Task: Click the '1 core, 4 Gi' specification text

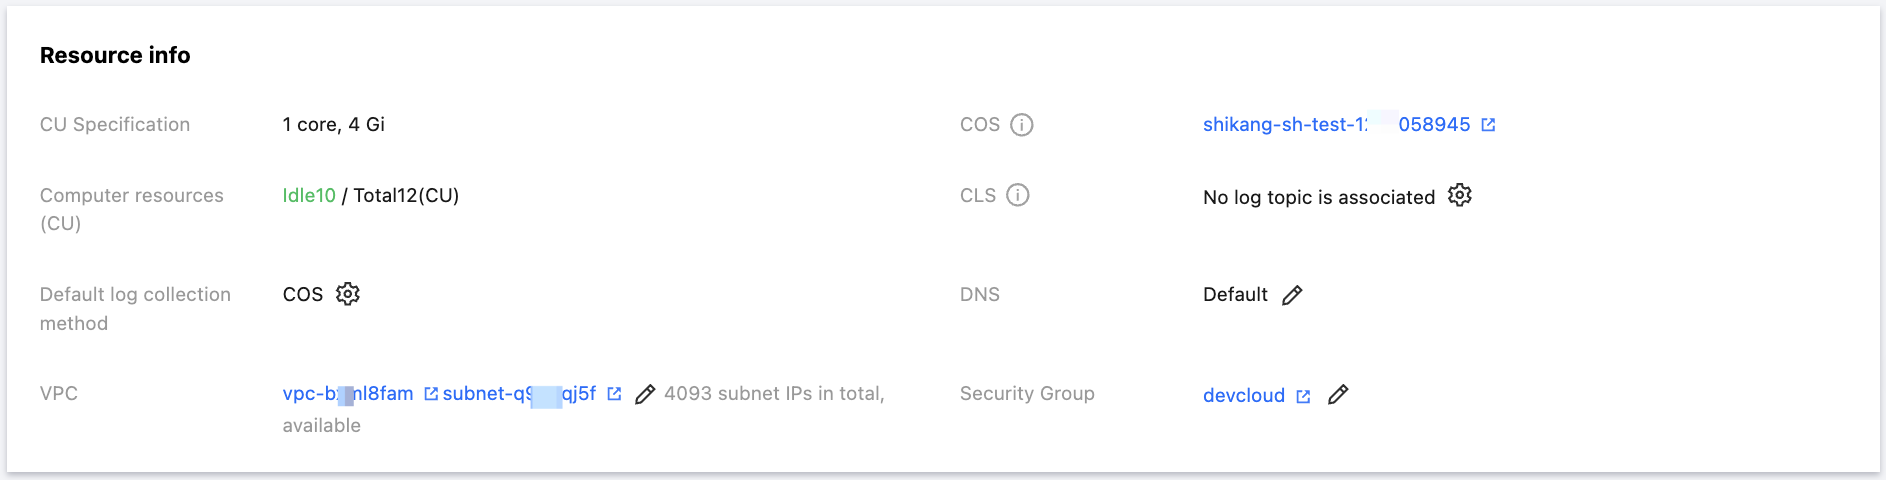Action: [x=334, y=125]
